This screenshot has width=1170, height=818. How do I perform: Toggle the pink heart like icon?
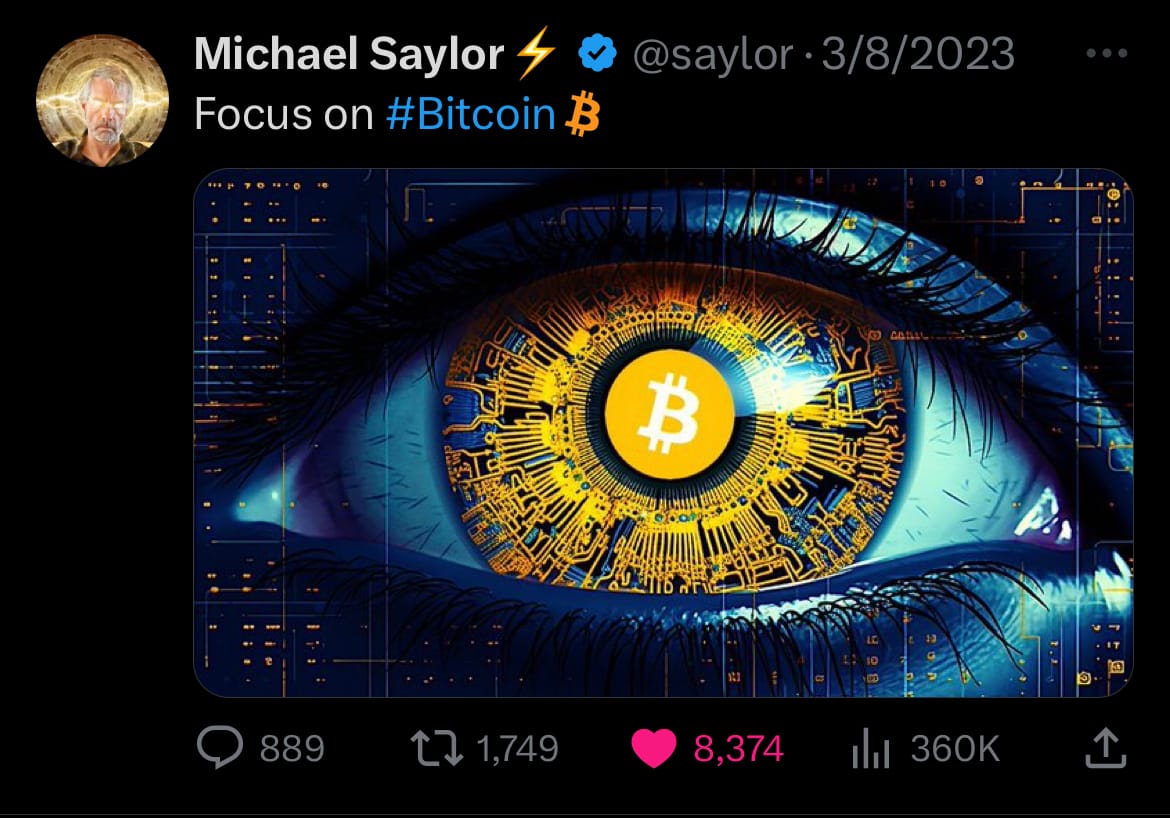(654, 749)
